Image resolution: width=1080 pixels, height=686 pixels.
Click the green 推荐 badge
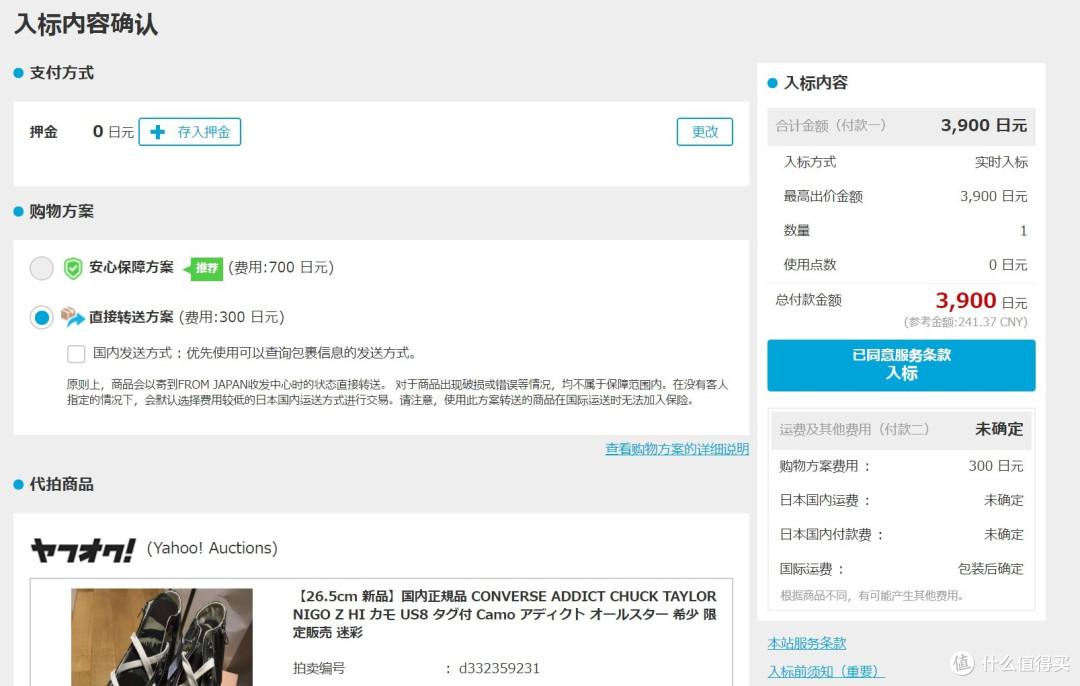click(x=205, y=268)
